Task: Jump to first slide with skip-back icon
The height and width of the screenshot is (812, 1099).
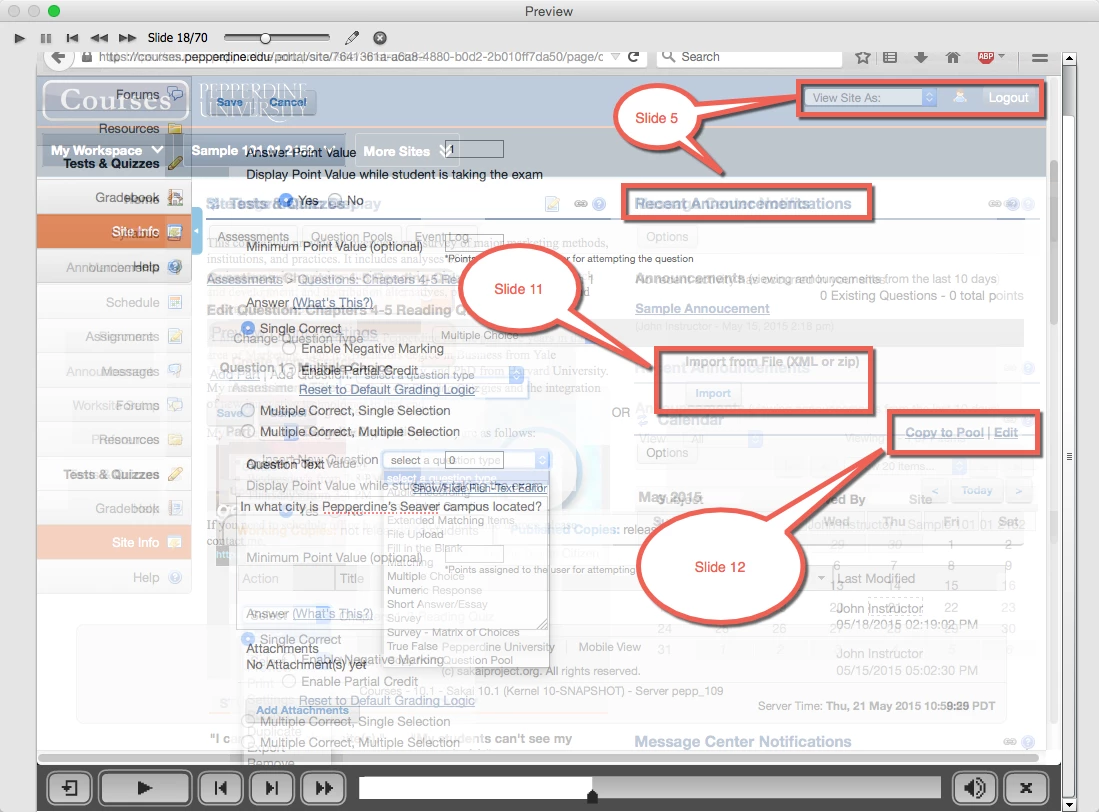Action: pyautogui.click(x=72, y=38)
